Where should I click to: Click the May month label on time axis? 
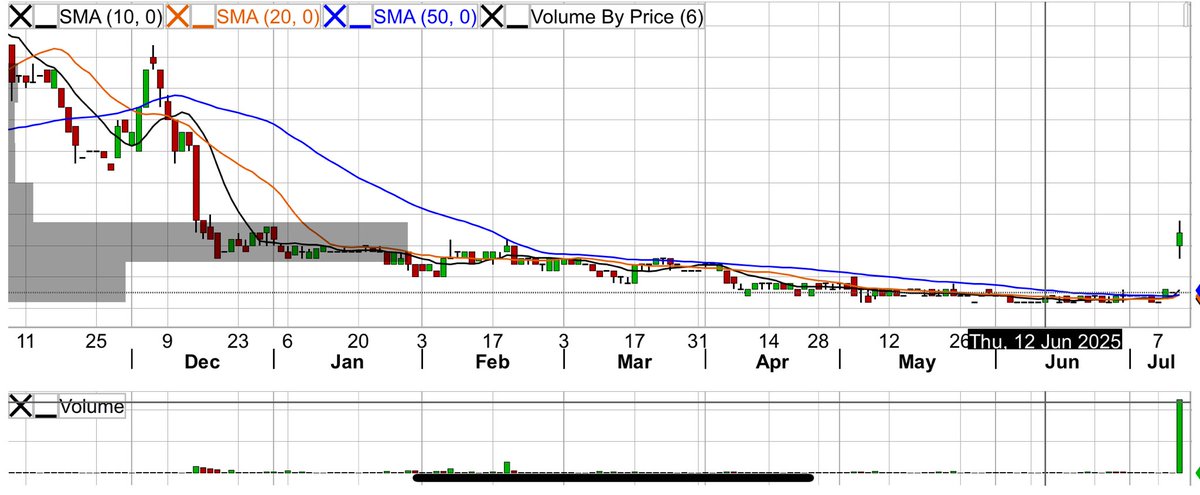click(916, 363)
